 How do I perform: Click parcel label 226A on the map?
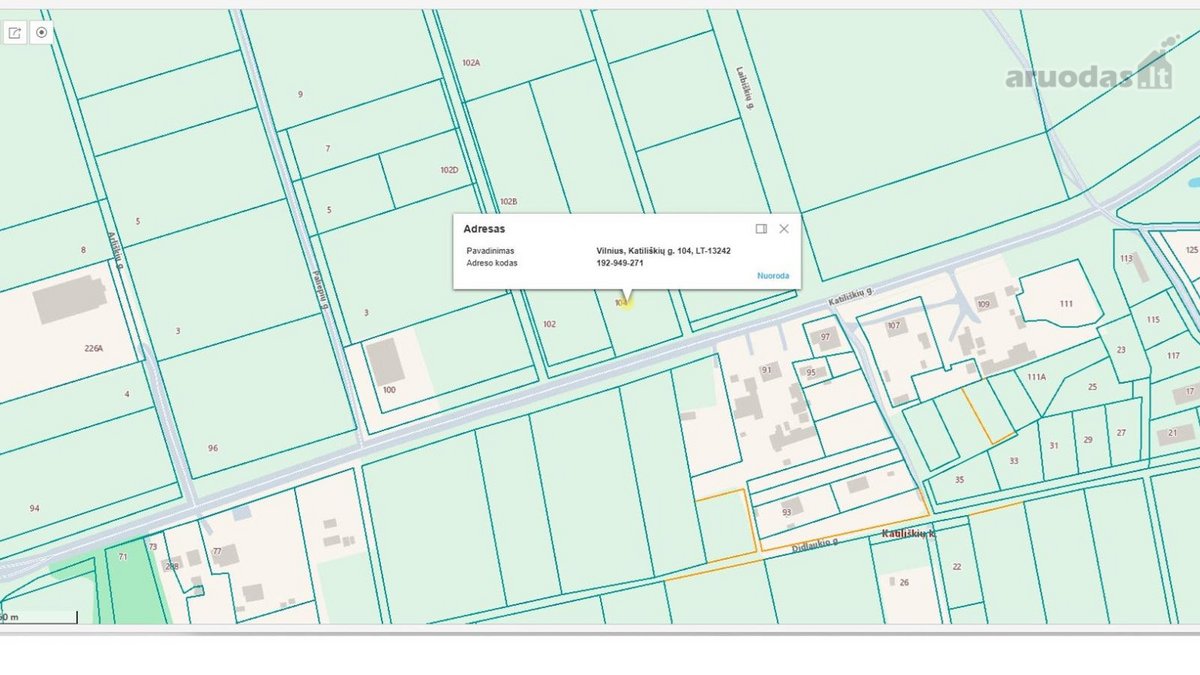[x=94, y=349]
